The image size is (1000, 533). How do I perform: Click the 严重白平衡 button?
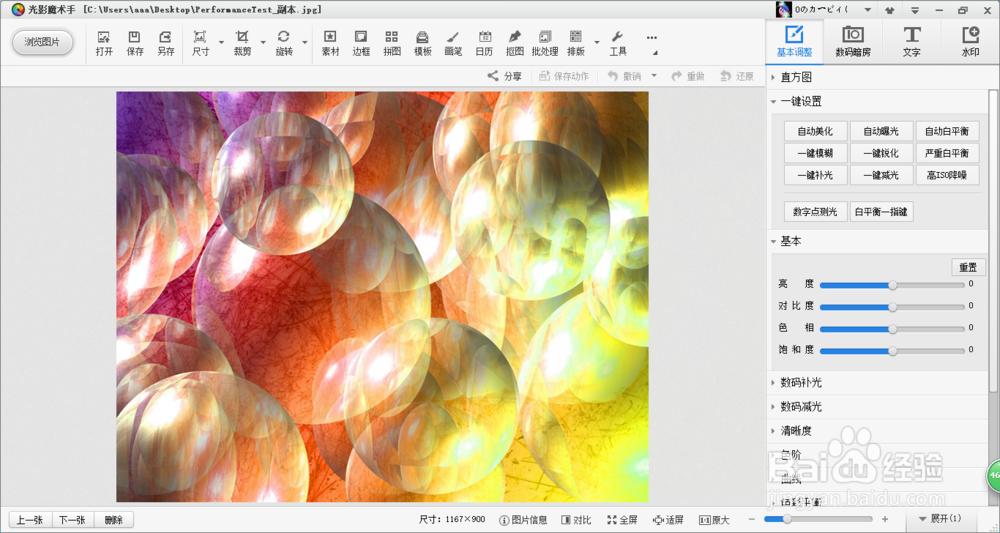pos(947,153)
